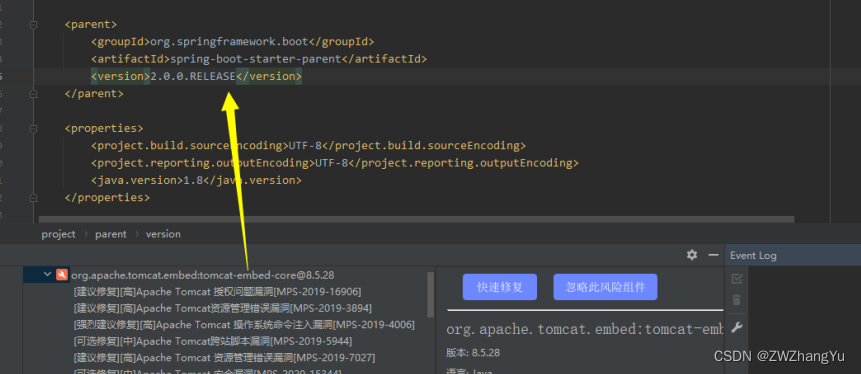Collapse the tomcat-embed-core tree node chevron
This screenshot has height=374, width=861.
pyautogui.click(x=47, y=274)
